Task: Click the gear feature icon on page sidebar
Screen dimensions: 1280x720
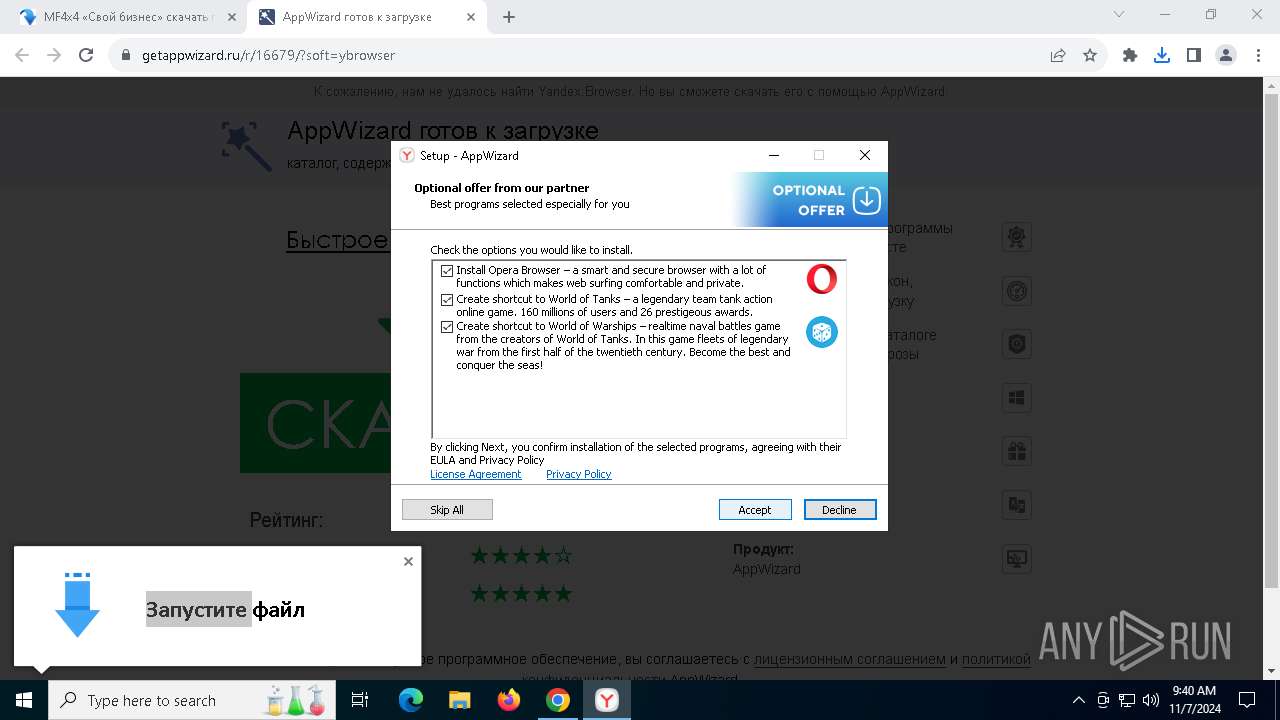Action: pyautogui.click(x=1016, y=237)
